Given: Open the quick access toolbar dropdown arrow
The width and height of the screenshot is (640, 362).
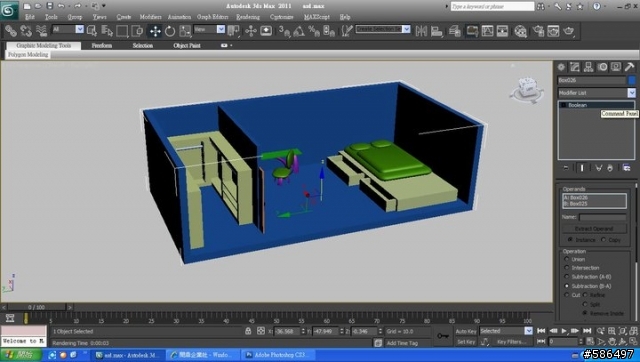Looking at the screenshot, I should [104, 6].
